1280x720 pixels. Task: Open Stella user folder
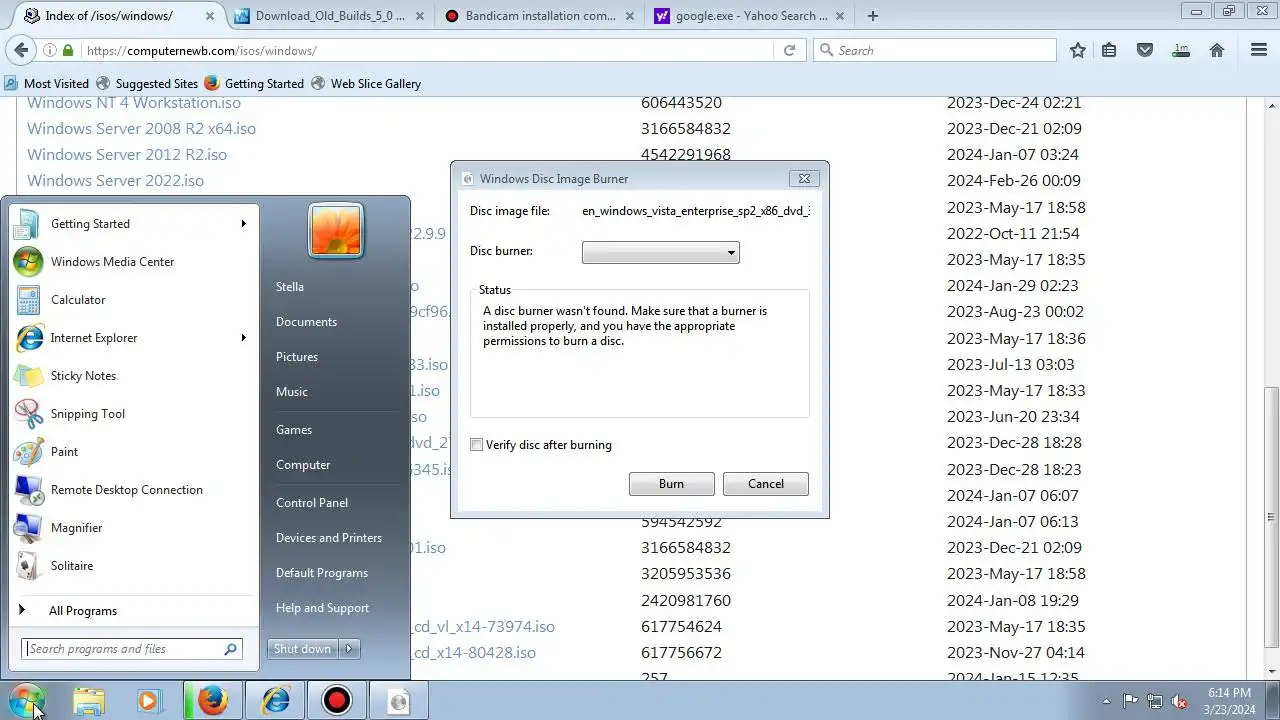[x=290, y=287]
